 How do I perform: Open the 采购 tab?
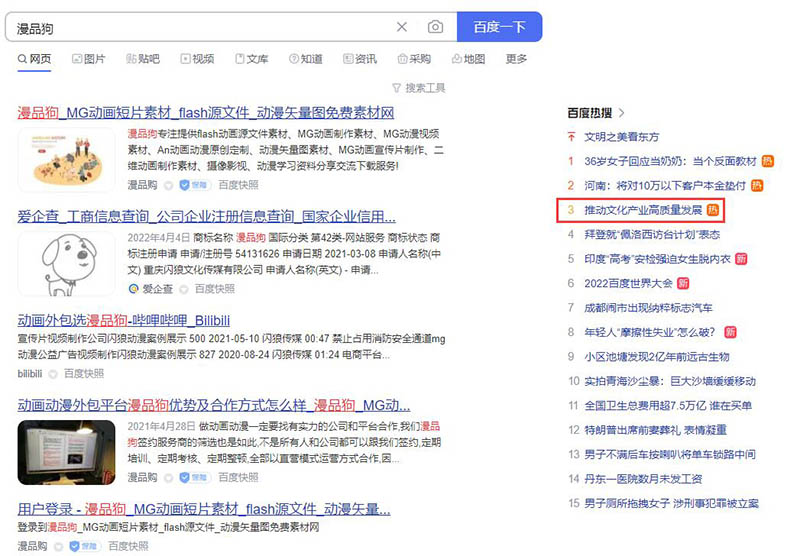click(414, 59)
